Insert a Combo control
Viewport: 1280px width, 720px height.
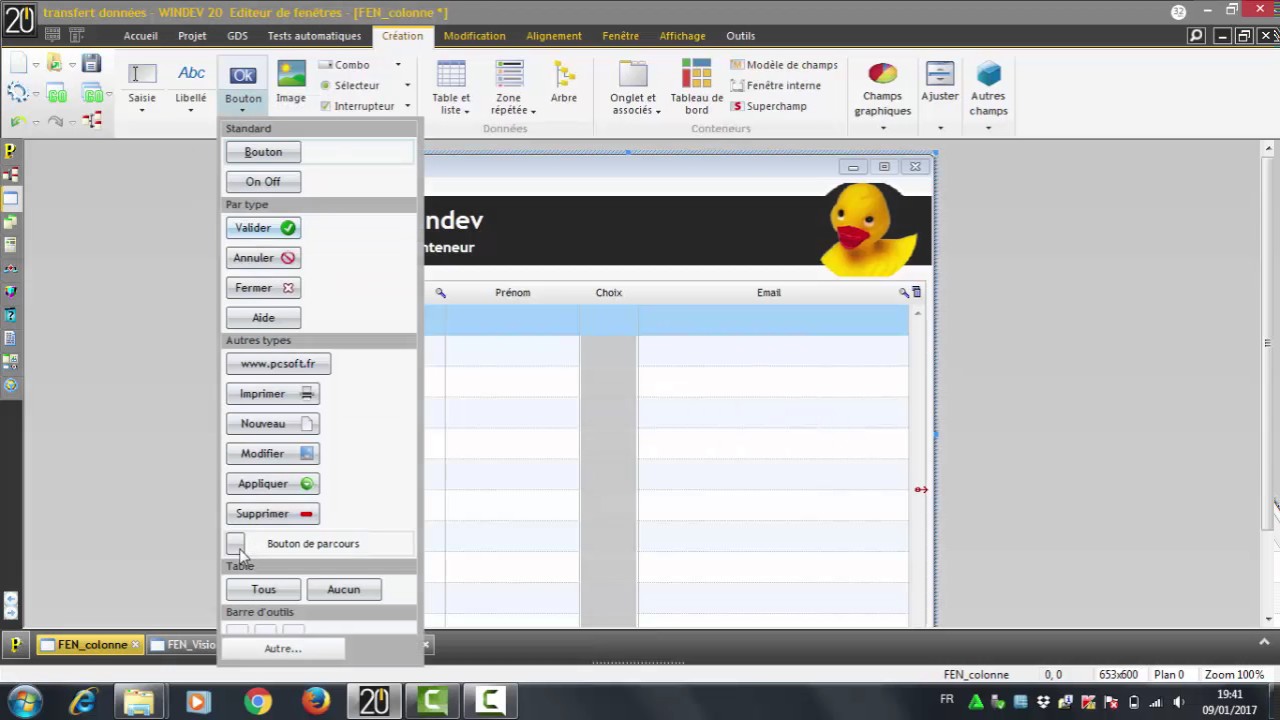coord(345,65)
